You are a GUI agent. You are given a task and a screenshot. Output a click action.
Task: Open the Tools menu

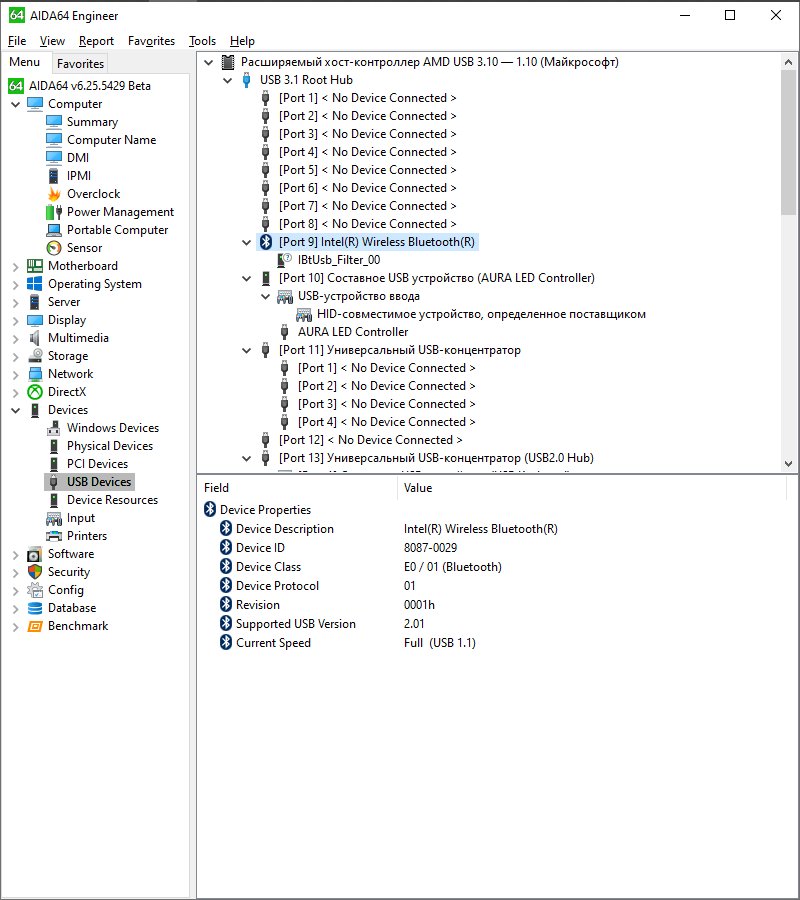coord(203,41)
